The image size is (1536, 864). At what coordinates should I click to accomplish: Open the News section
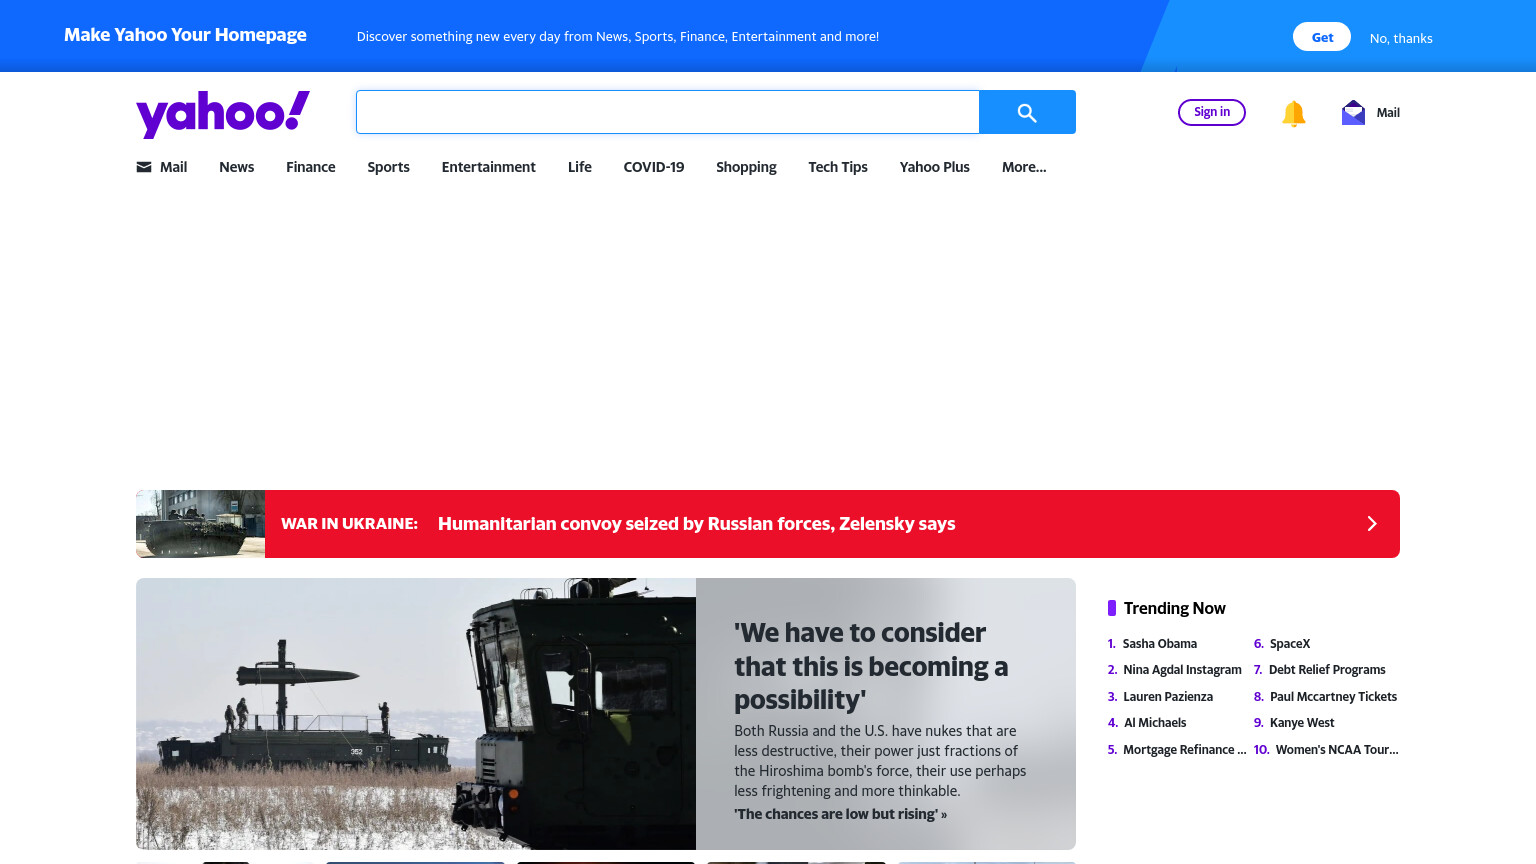[237, 167]
